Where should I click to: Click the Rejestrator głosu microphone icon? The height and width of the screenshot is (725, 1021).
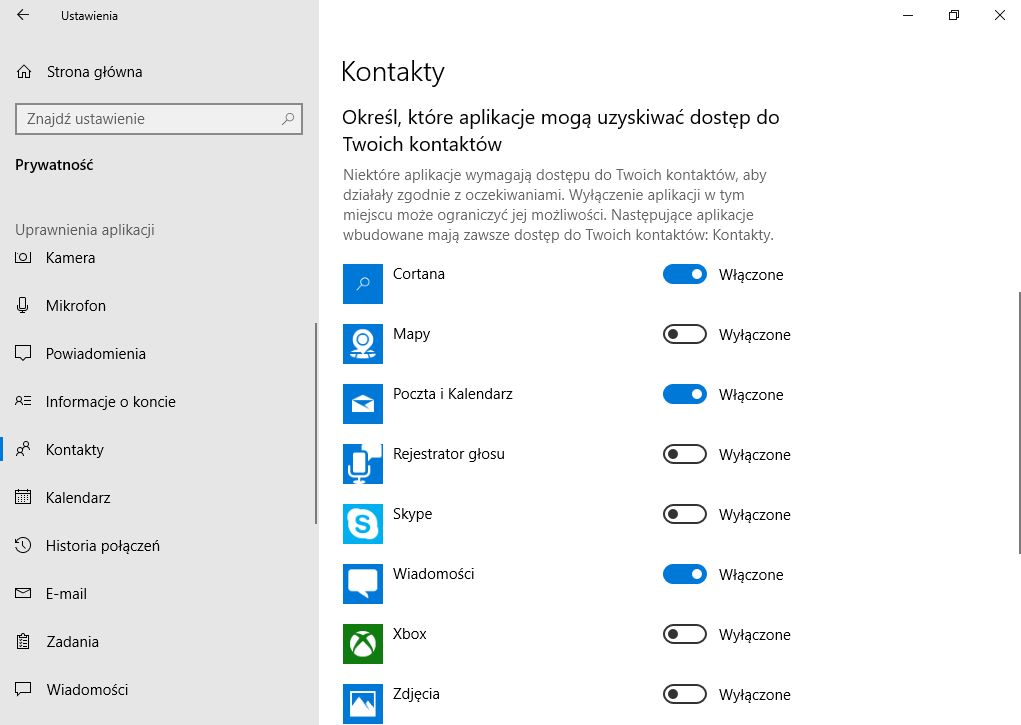pos(363,464)
